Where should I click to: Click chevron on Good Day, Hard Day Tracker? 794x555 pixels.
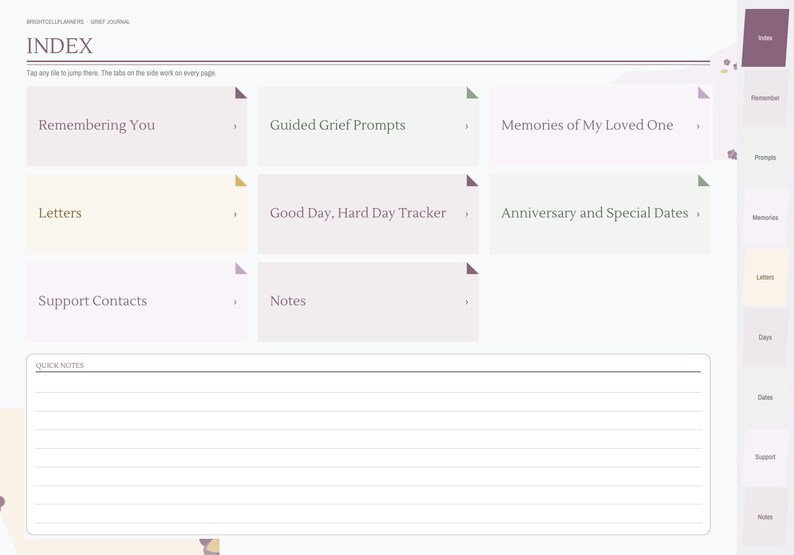point(466,214)
